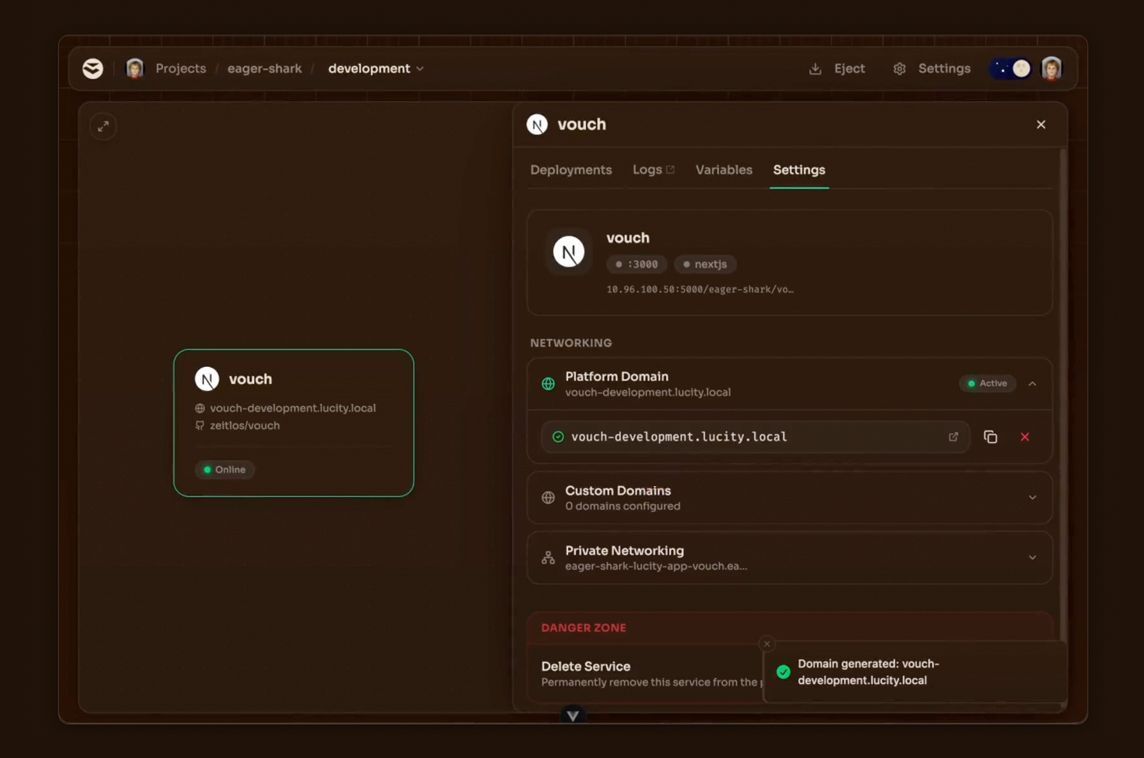The width and height of the screenshot is (1144, 758).
Task: Open the eager-shark project breadcrumb
Action: click(264, 69)
